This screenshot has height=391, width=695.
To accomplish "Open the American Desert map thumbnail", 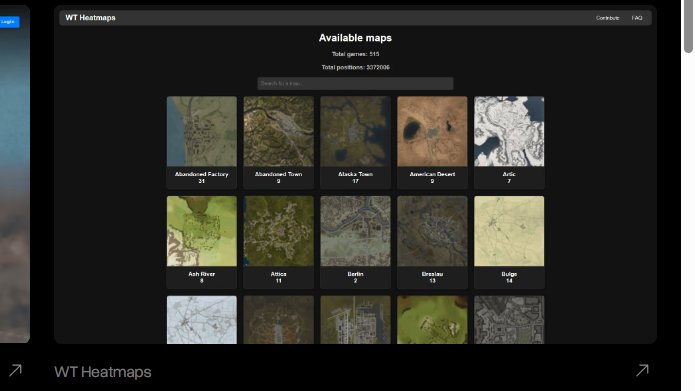I will pyautogui.click(x=432, y=131).
